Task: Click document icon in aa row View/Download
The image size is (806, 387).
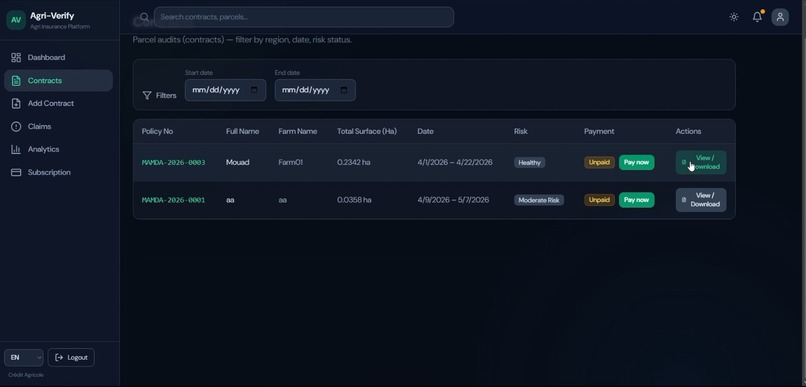Action: (684, 199)
